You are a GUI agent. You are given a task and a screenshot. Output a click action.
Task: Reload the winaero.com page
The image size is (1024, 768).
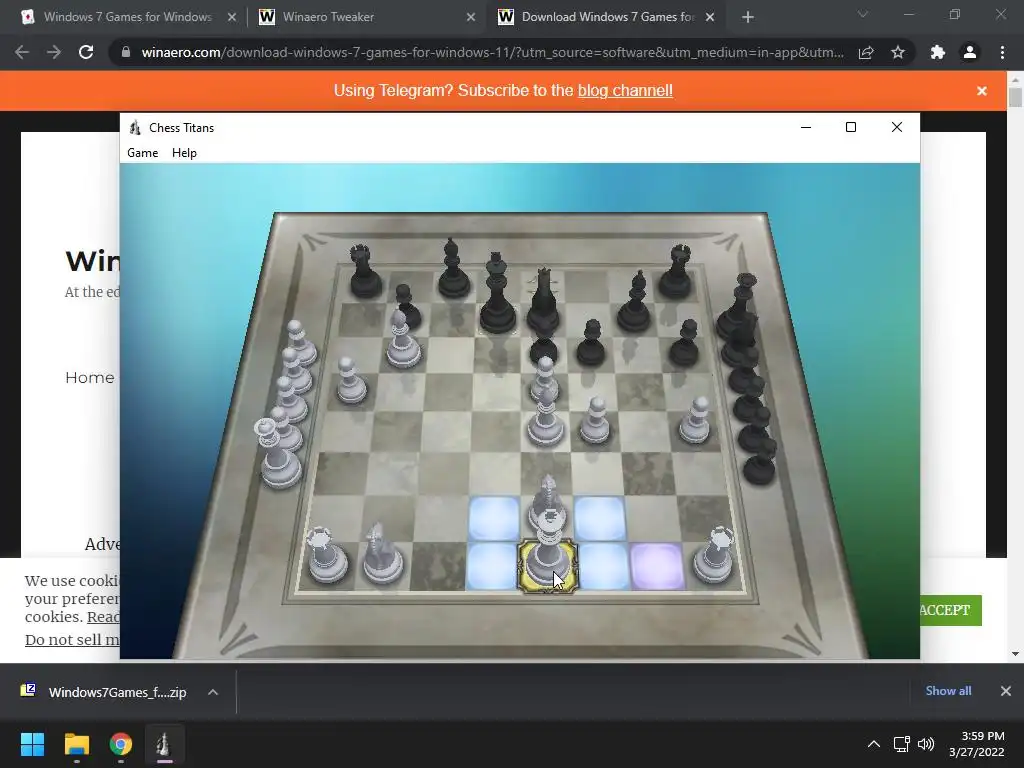click(x=86, y=52)
